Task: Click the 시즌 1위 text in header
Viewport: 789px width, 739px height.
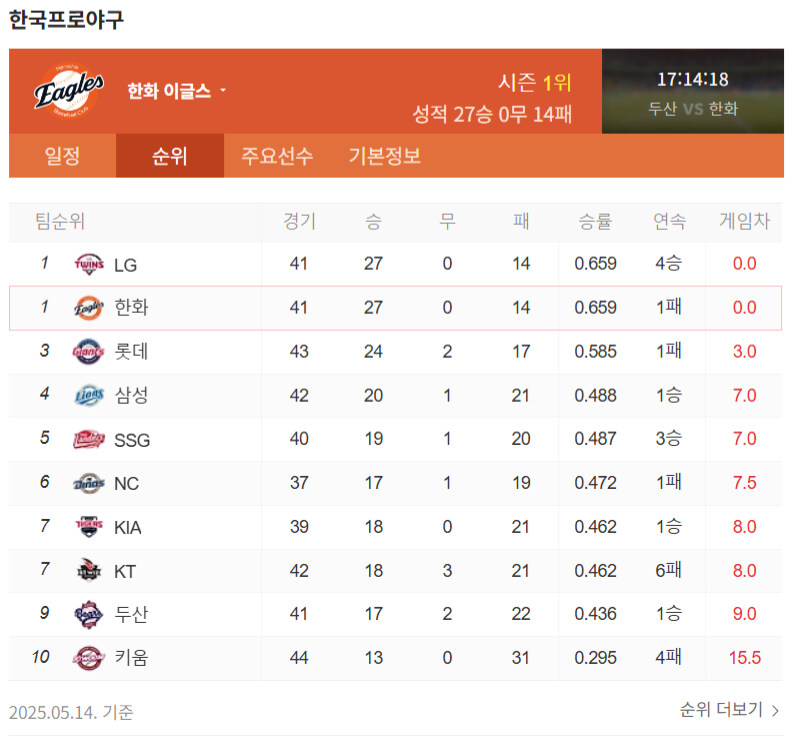Action: (x=535, y=83)
